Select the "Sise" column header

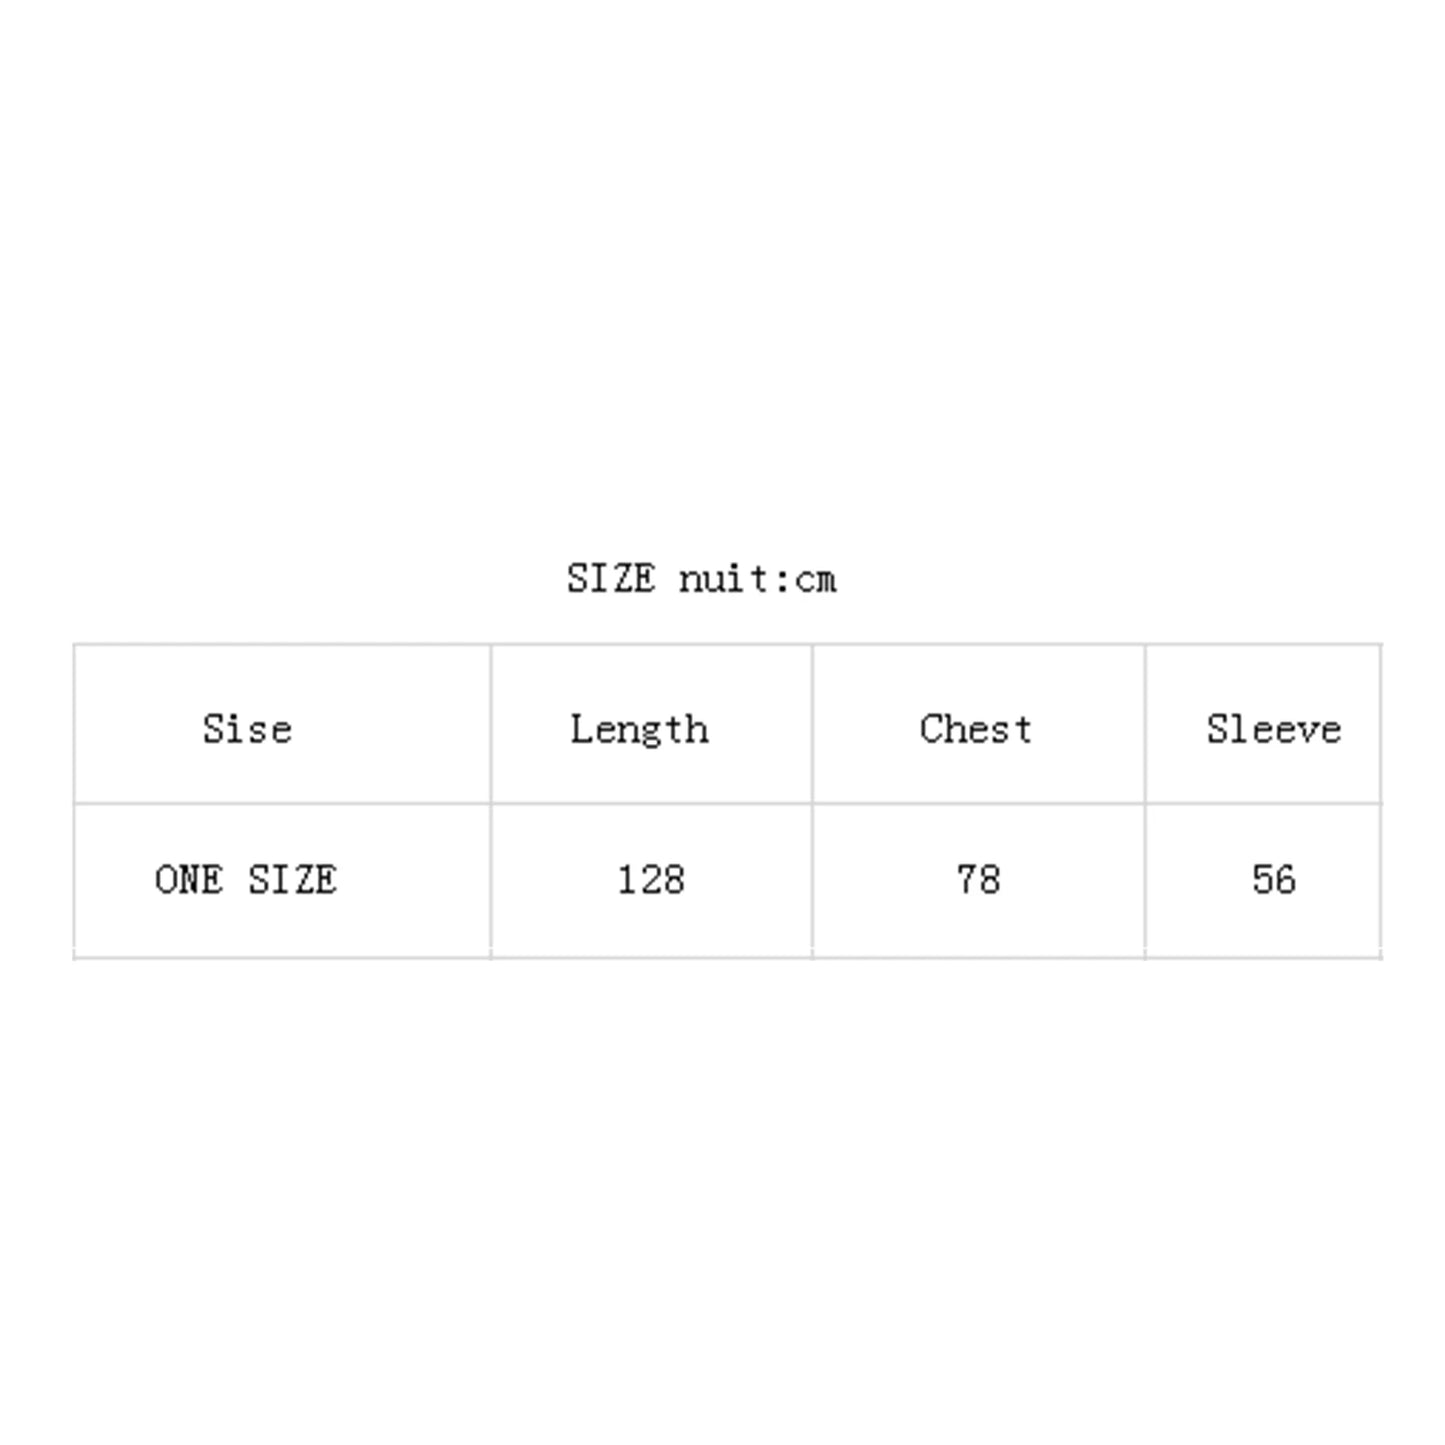pyautogui.click(x=247, y=729)
